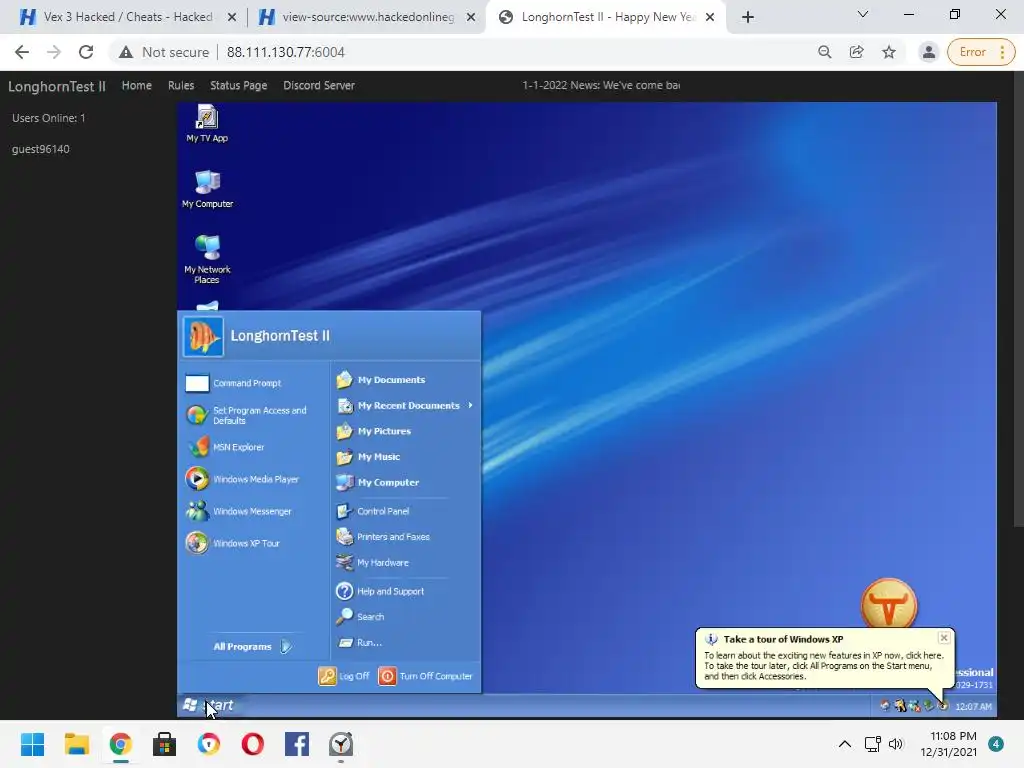The image size is (1024, 768).
Task: Click the tour of Windows XP balloon text
Action: (x=822, y=665)
